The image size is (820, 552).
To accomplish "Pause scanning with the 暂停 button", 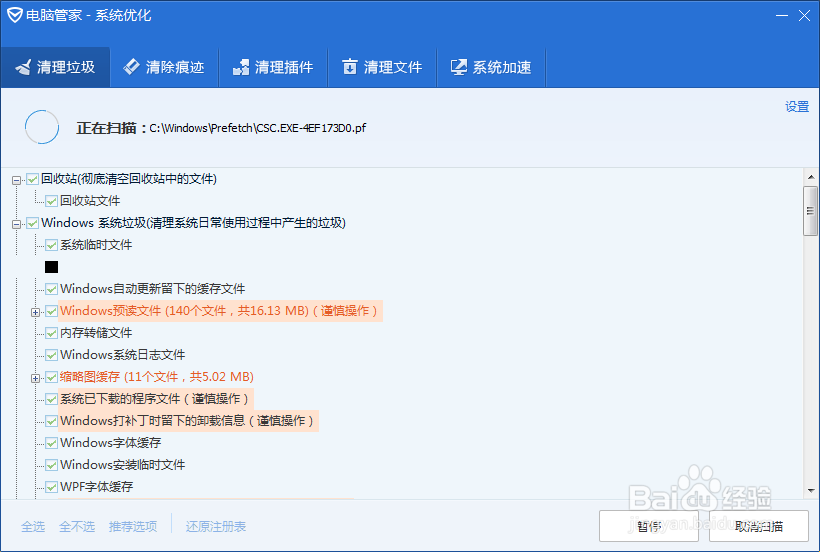I will click(649, 526).
